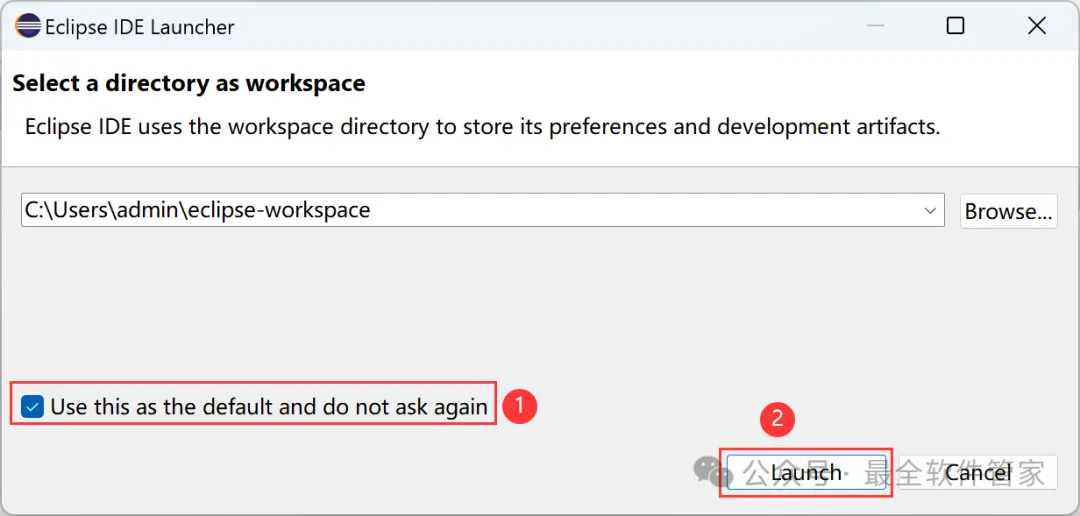This screenshot has width=1080, height=516.
Task: Click the blank title bar space left of maximize
Action: 600,26
